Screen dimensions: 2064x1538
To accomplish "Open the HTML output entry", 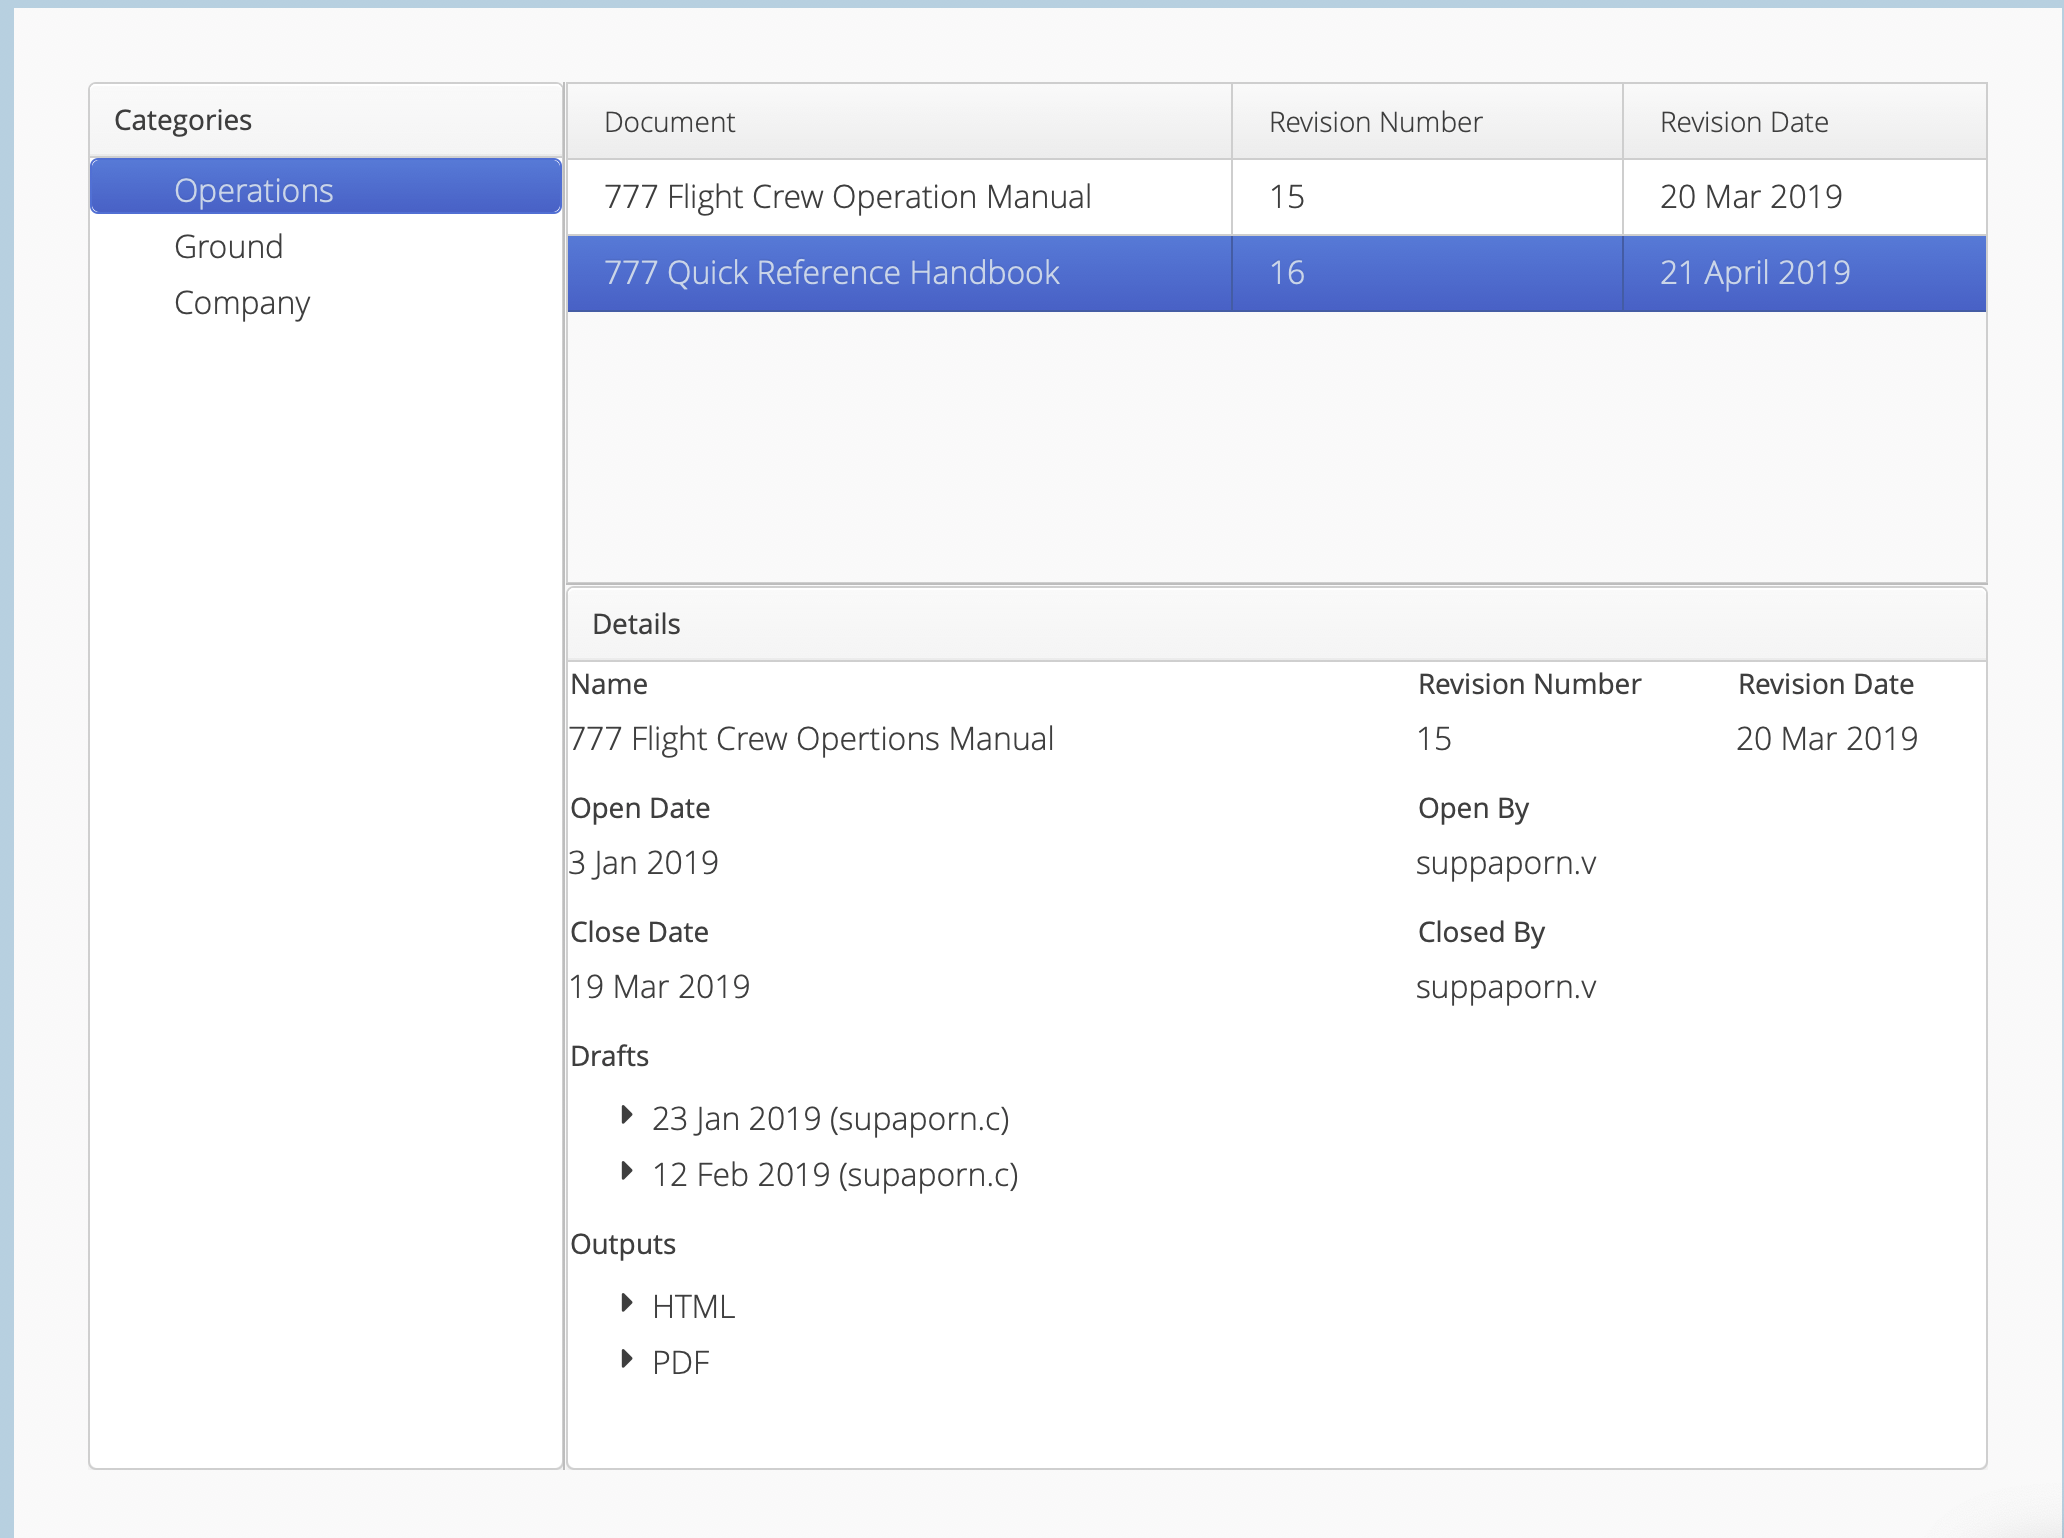I will click(x=693, y=1306).
